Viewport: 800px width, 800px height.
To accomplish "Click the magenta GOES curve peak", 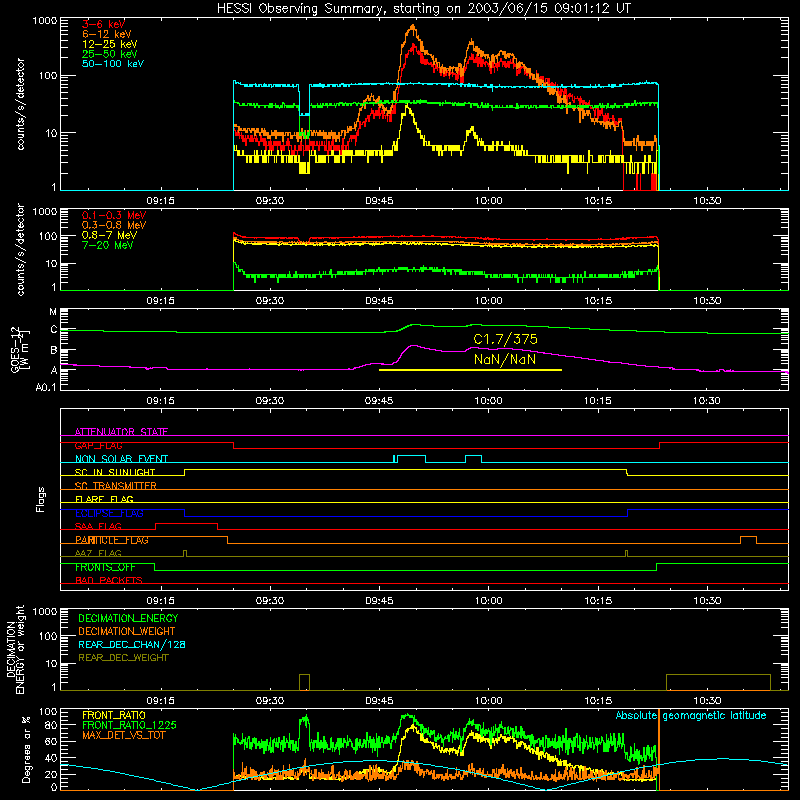I will pyautogui.click(x=412, y=346).
